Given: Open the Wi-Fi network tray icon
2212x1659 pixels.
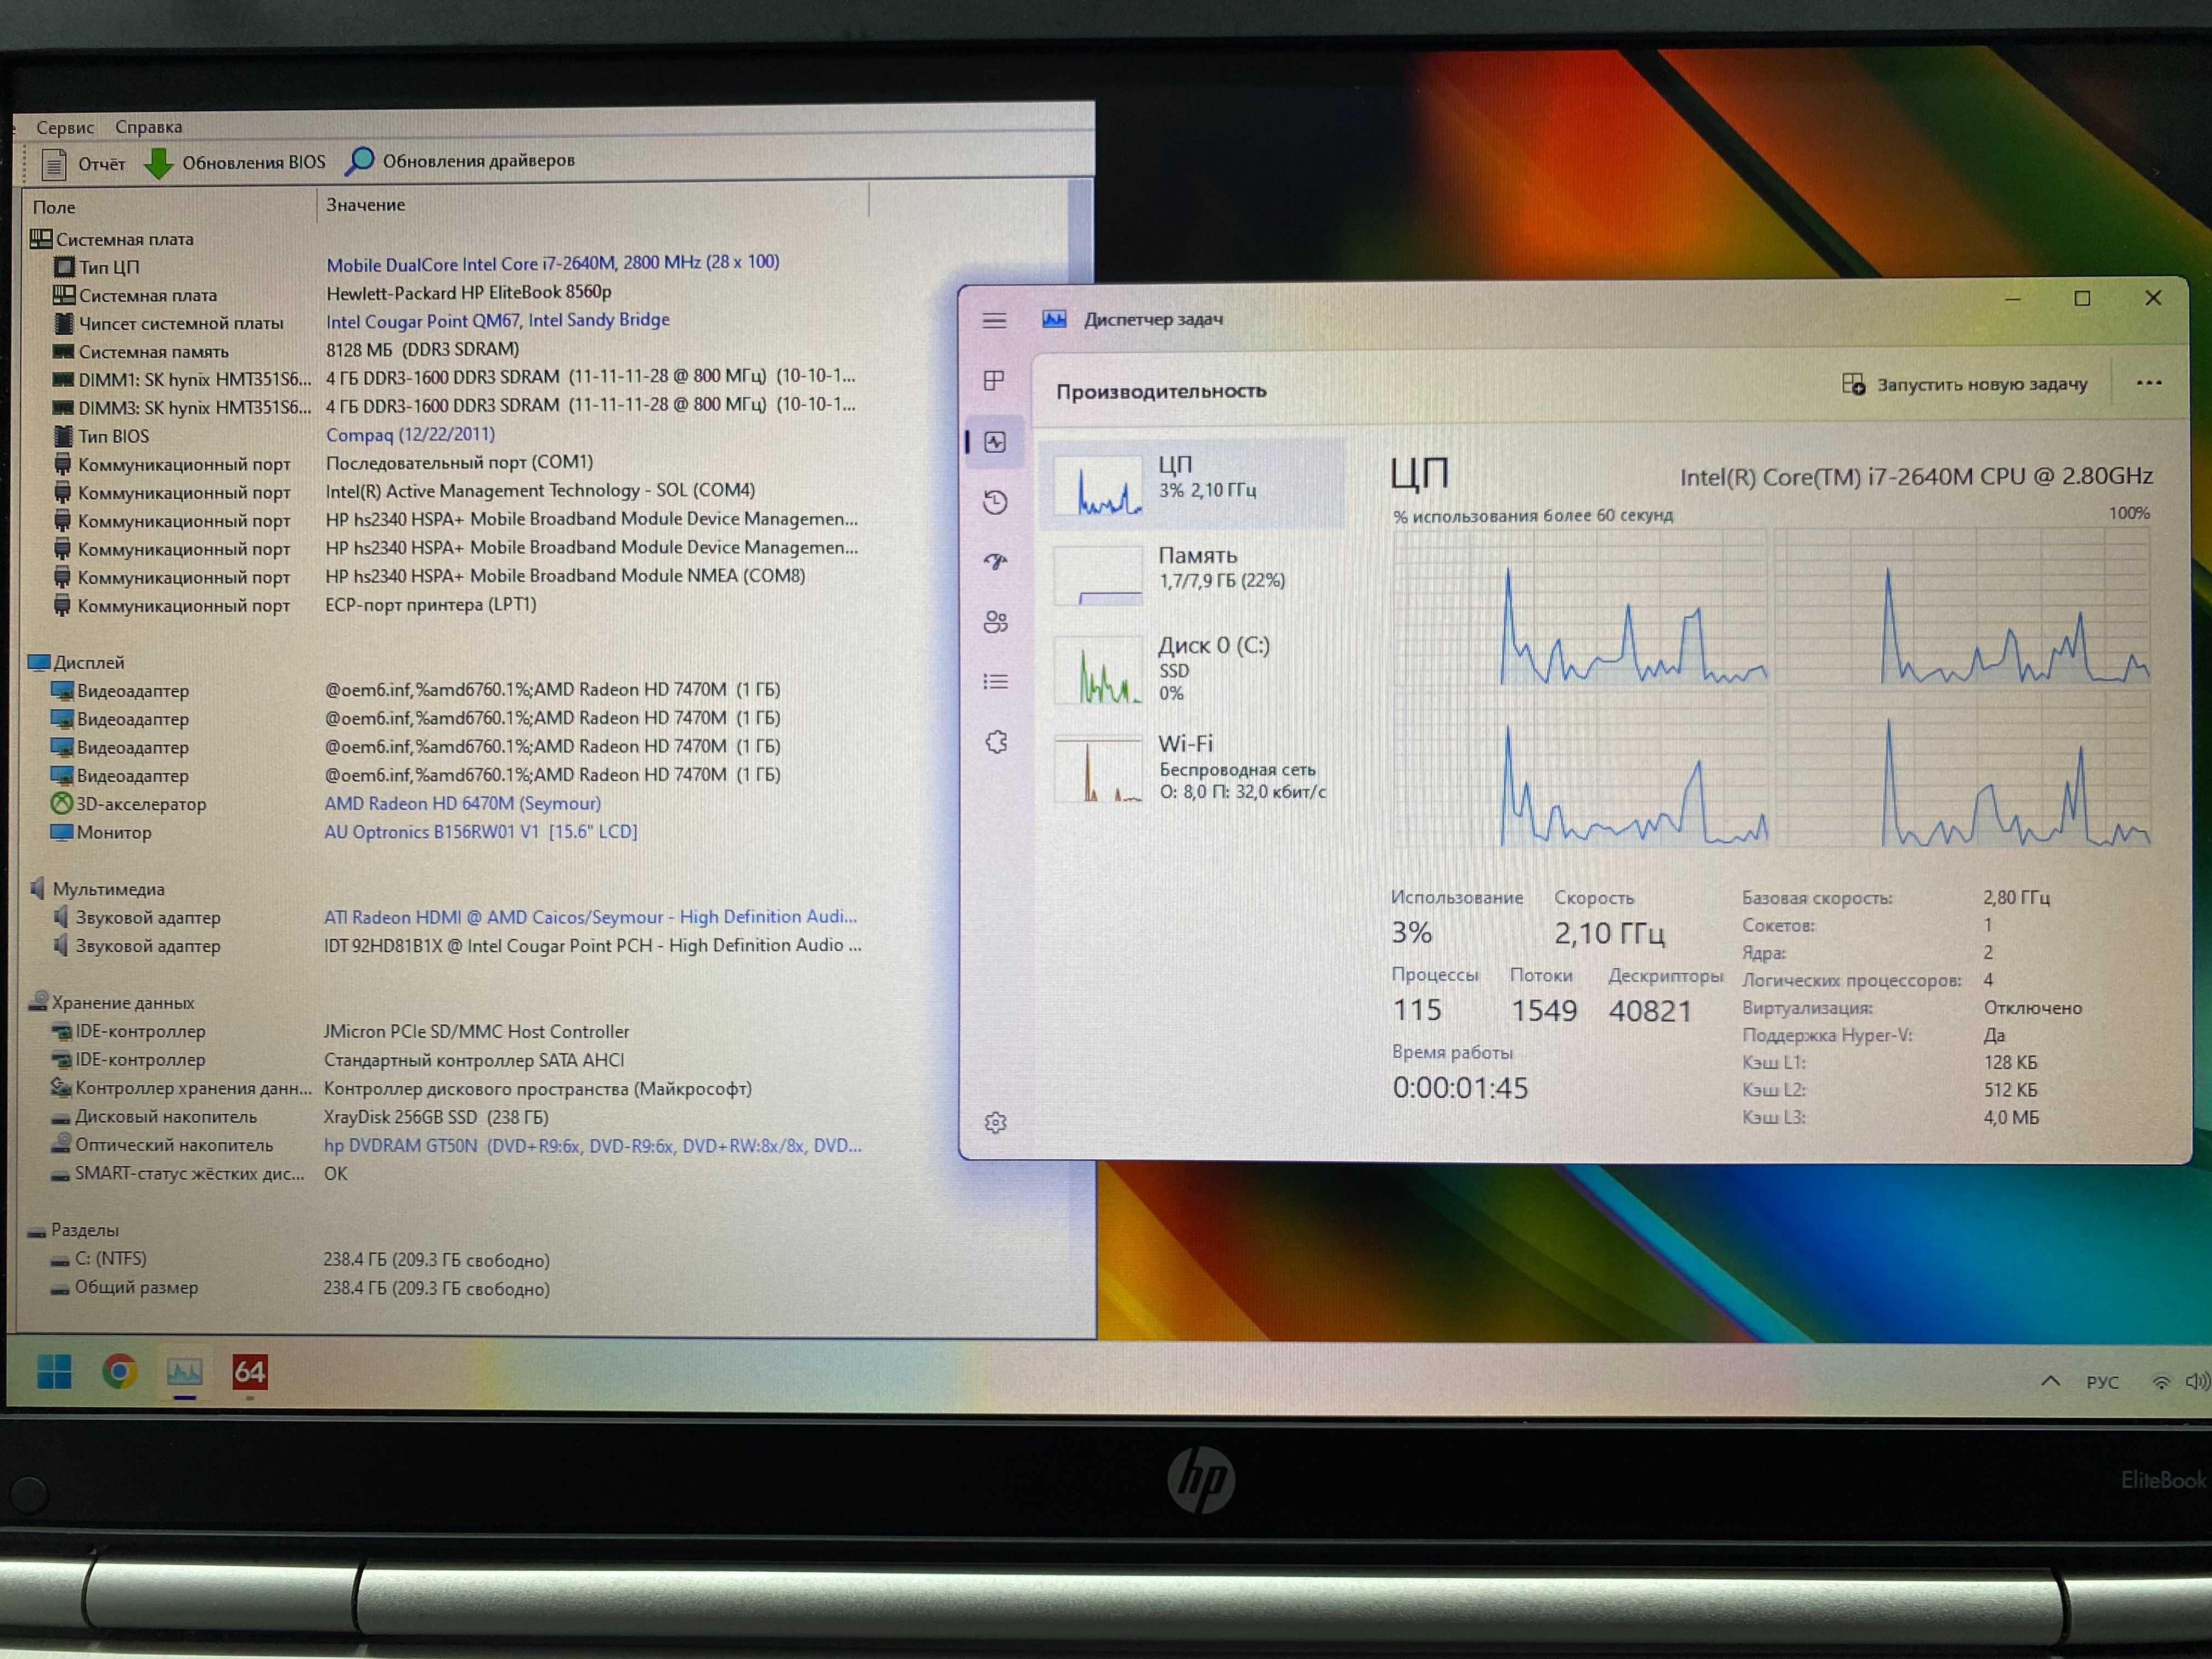Looking at the screenshot, I should coord(2160,1382).
